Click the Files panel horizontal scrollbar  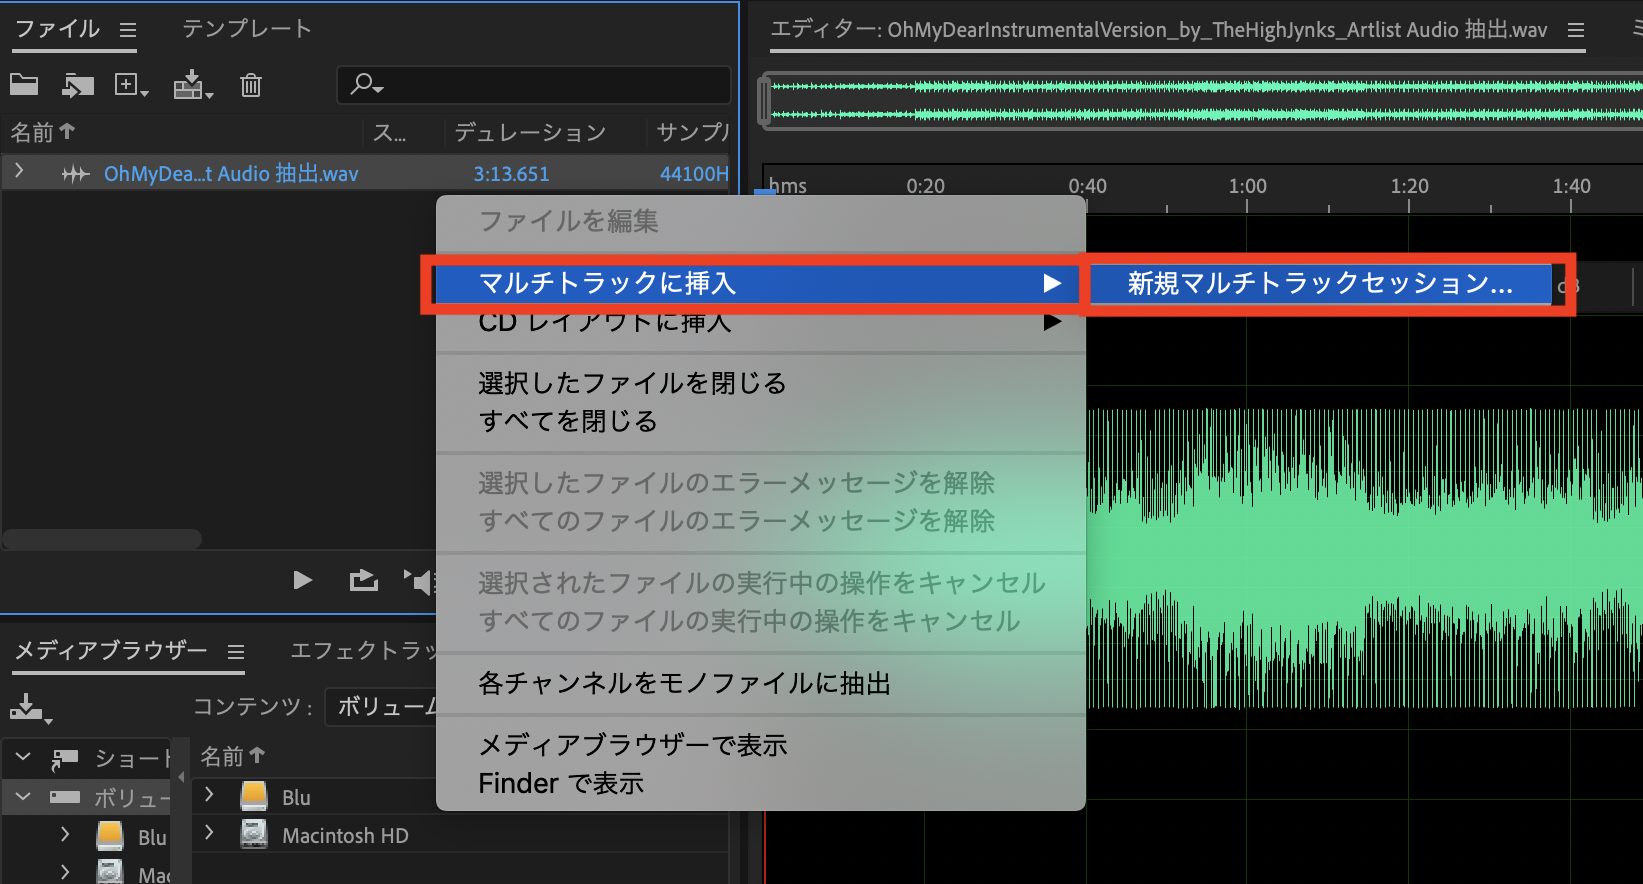click(102, 539)
